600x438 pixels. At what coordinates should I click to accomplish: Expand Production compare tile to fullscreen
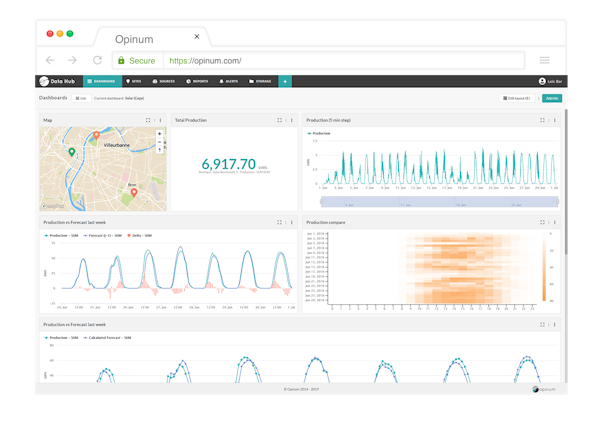click(542, 222)
